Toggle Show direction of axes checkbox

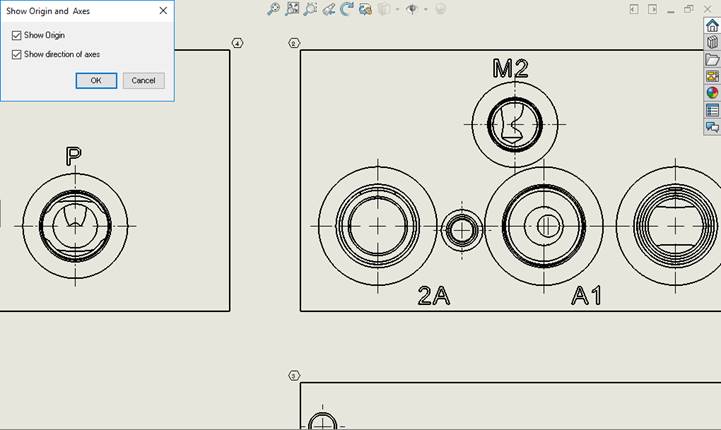[x=17, y=55]
